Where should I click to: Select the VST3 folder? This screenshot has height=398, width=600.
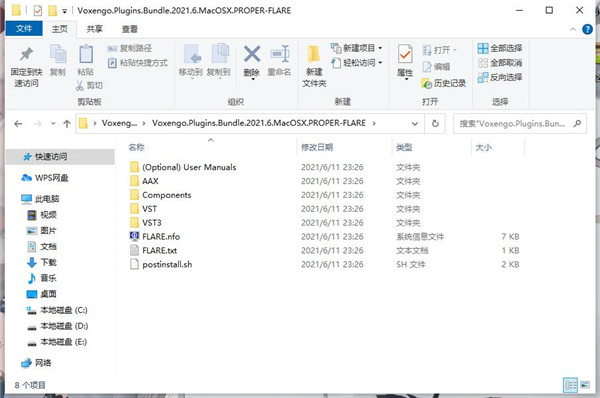[146, 223]
